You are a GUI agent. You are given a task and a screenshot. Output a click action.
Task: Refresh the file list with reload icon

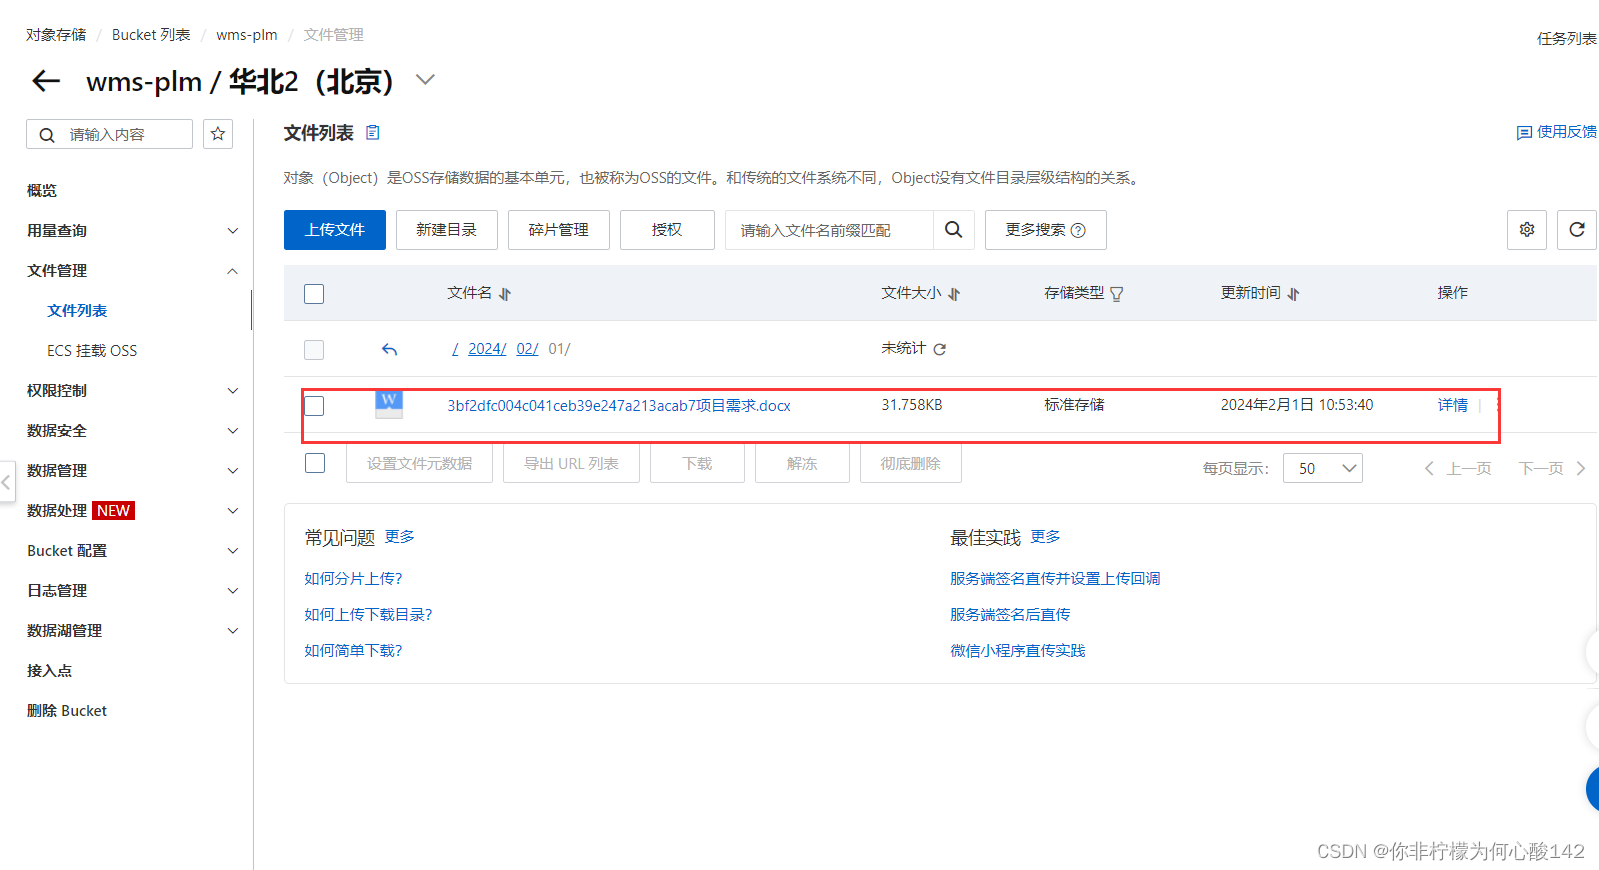(1577, 230)
